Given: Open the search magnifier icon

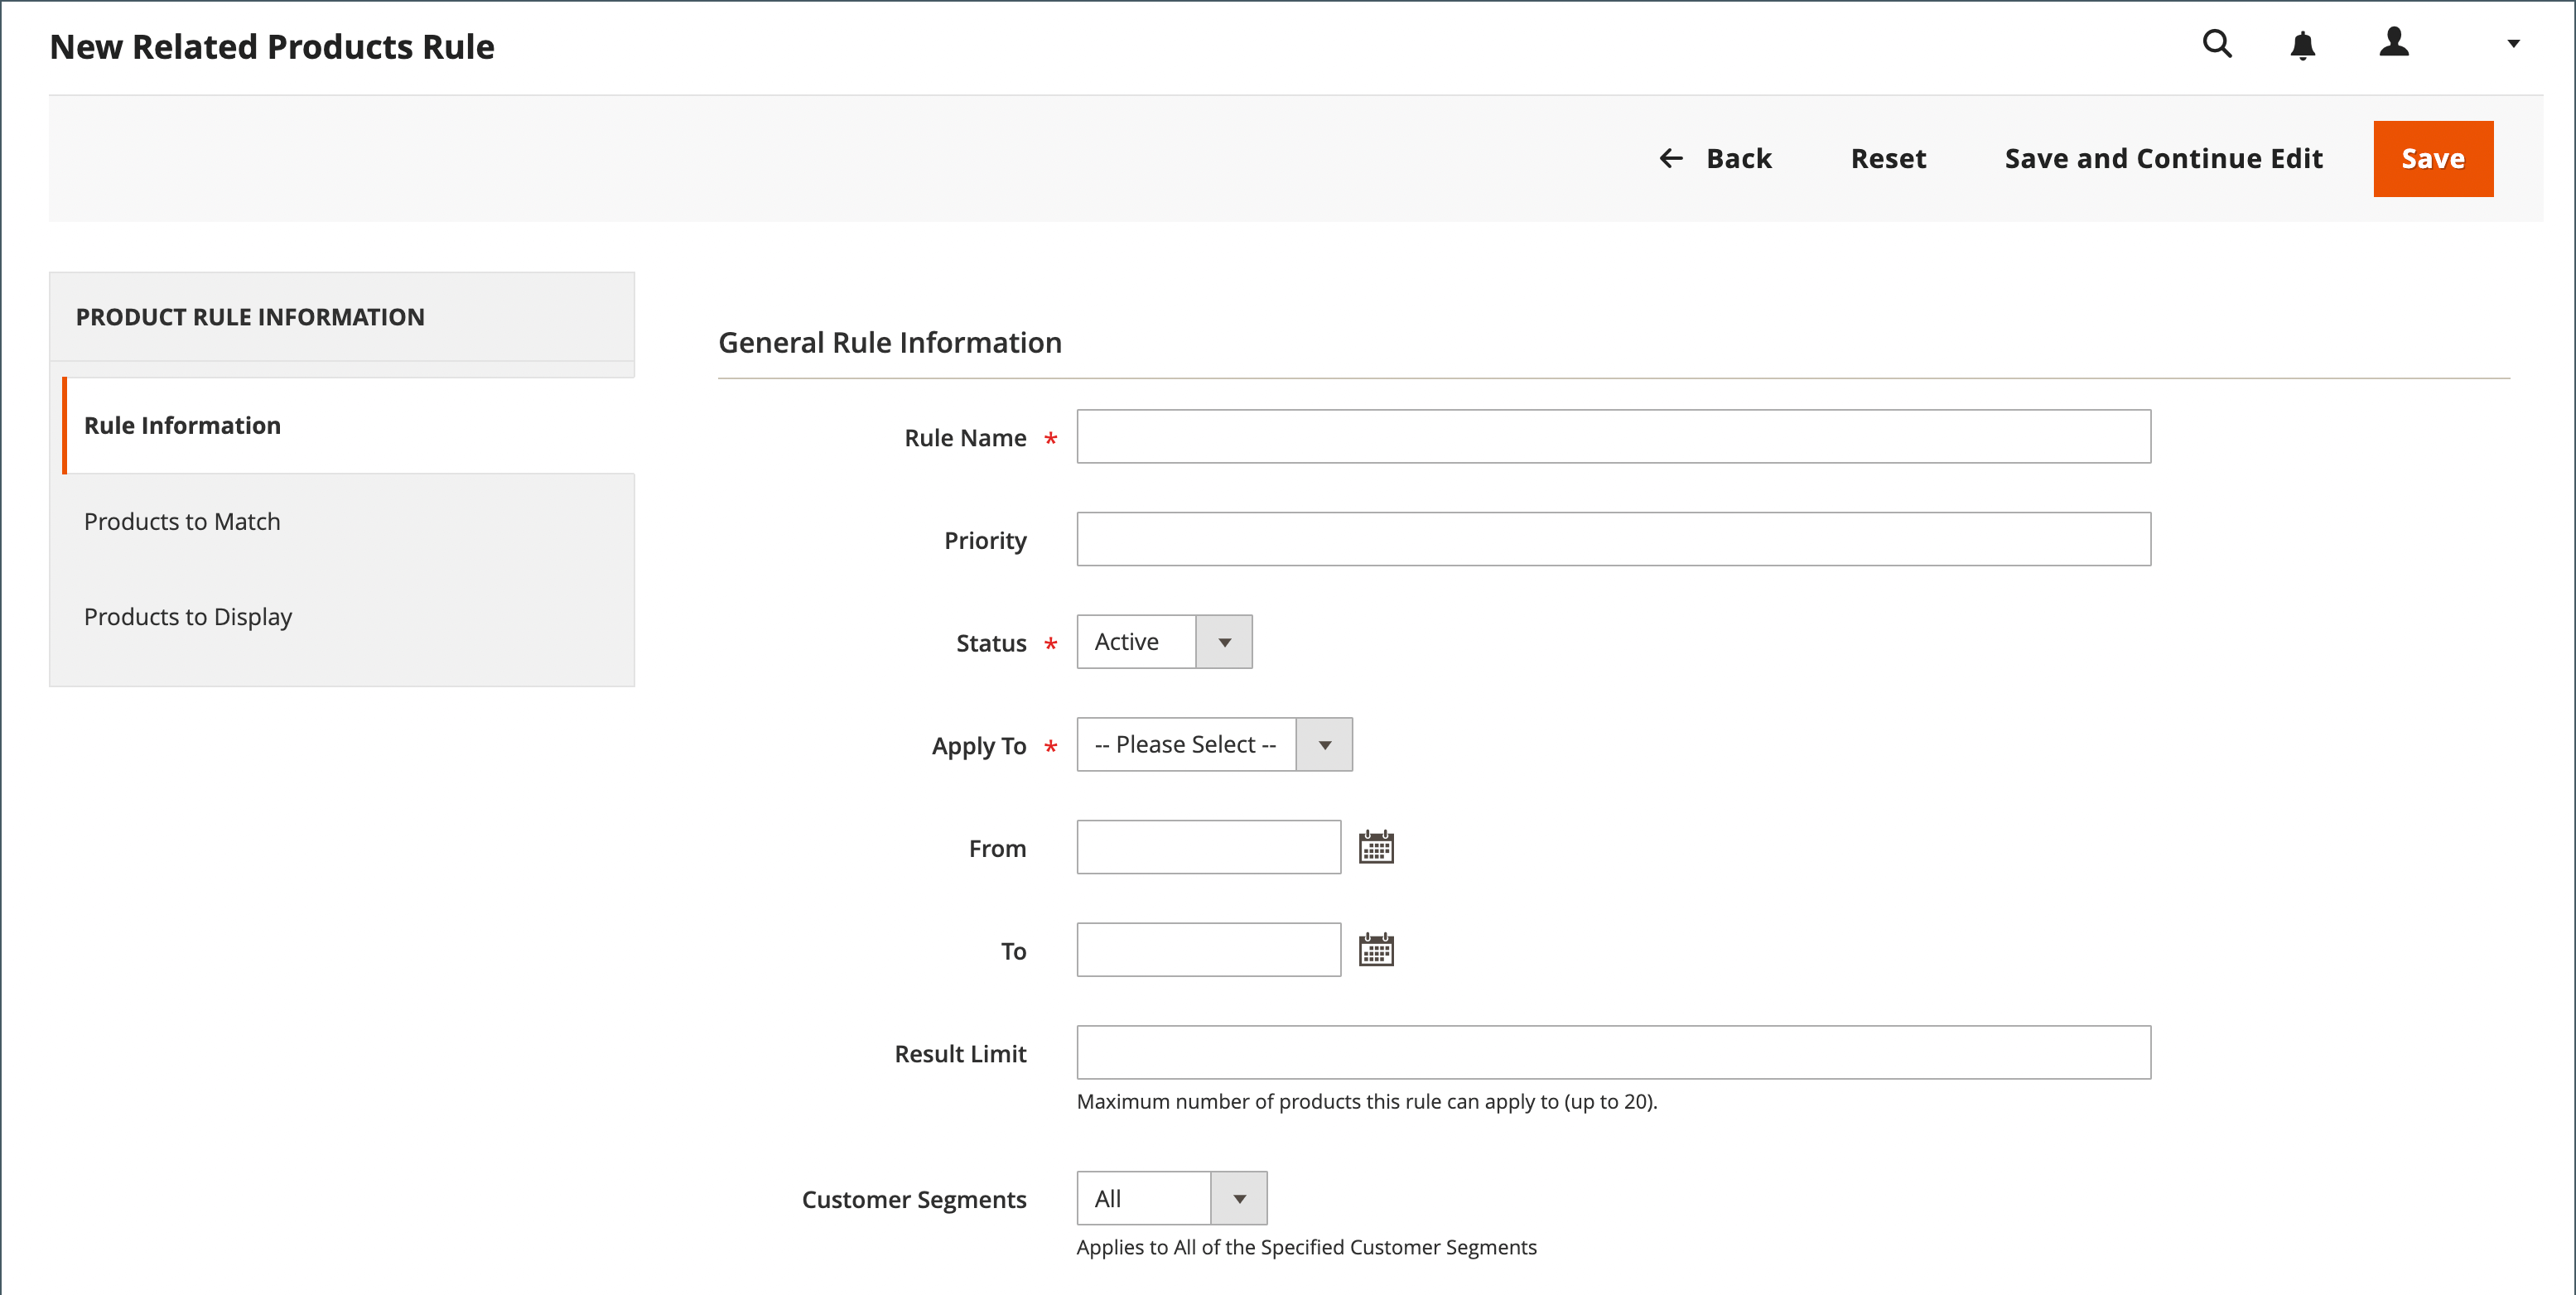Looking at the screenshot, I should tap(2217, 44).
